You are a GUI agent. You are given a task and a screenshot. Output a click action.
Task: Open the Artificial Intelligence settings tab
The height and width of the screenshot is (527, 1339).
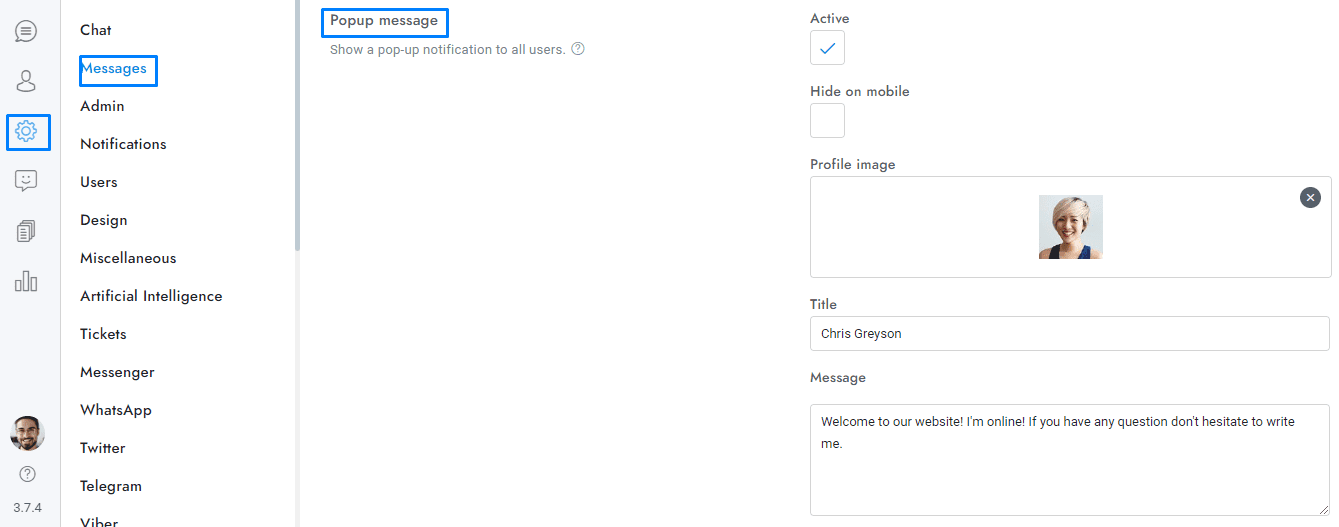coord(151,296)
